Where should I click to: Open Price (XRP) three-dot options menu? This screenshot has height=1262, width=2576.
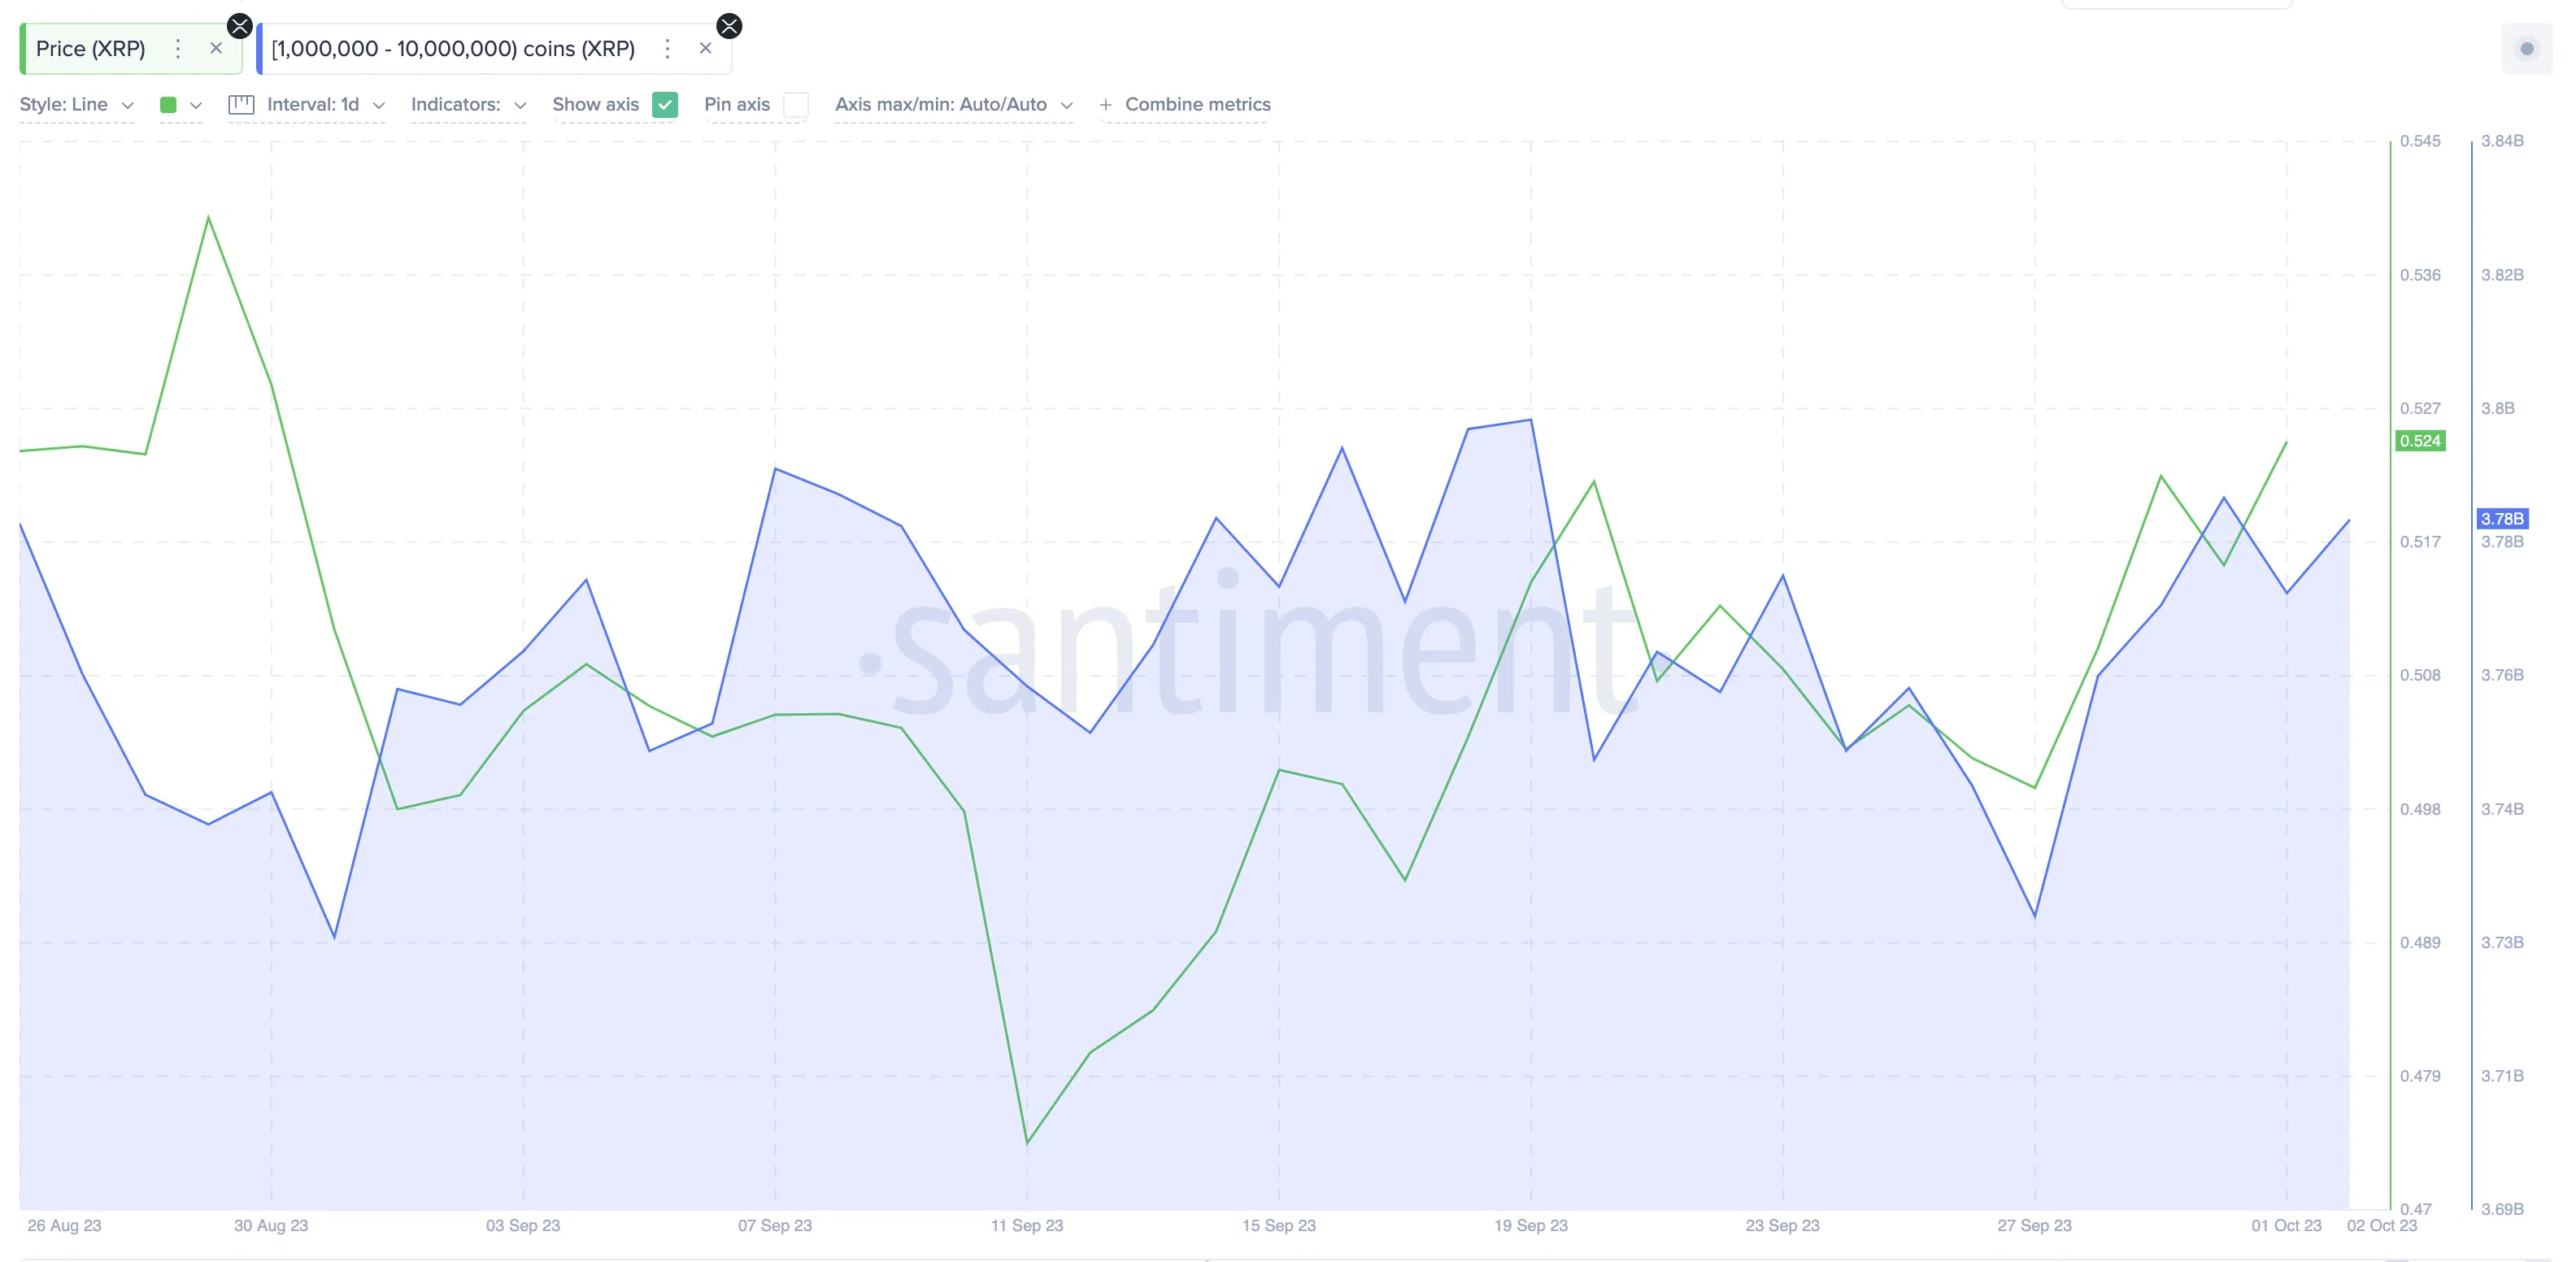coord(178,49)
